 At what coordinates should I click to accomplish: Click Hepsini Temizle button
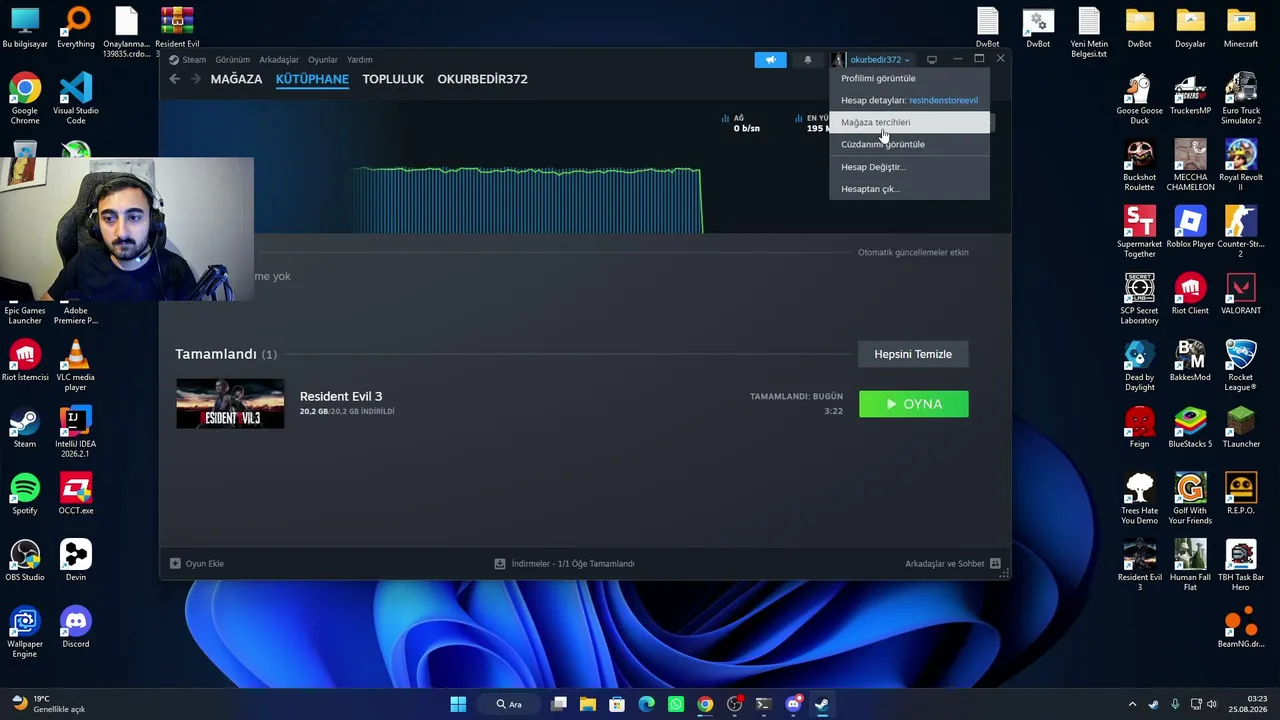tap(913, 354)
